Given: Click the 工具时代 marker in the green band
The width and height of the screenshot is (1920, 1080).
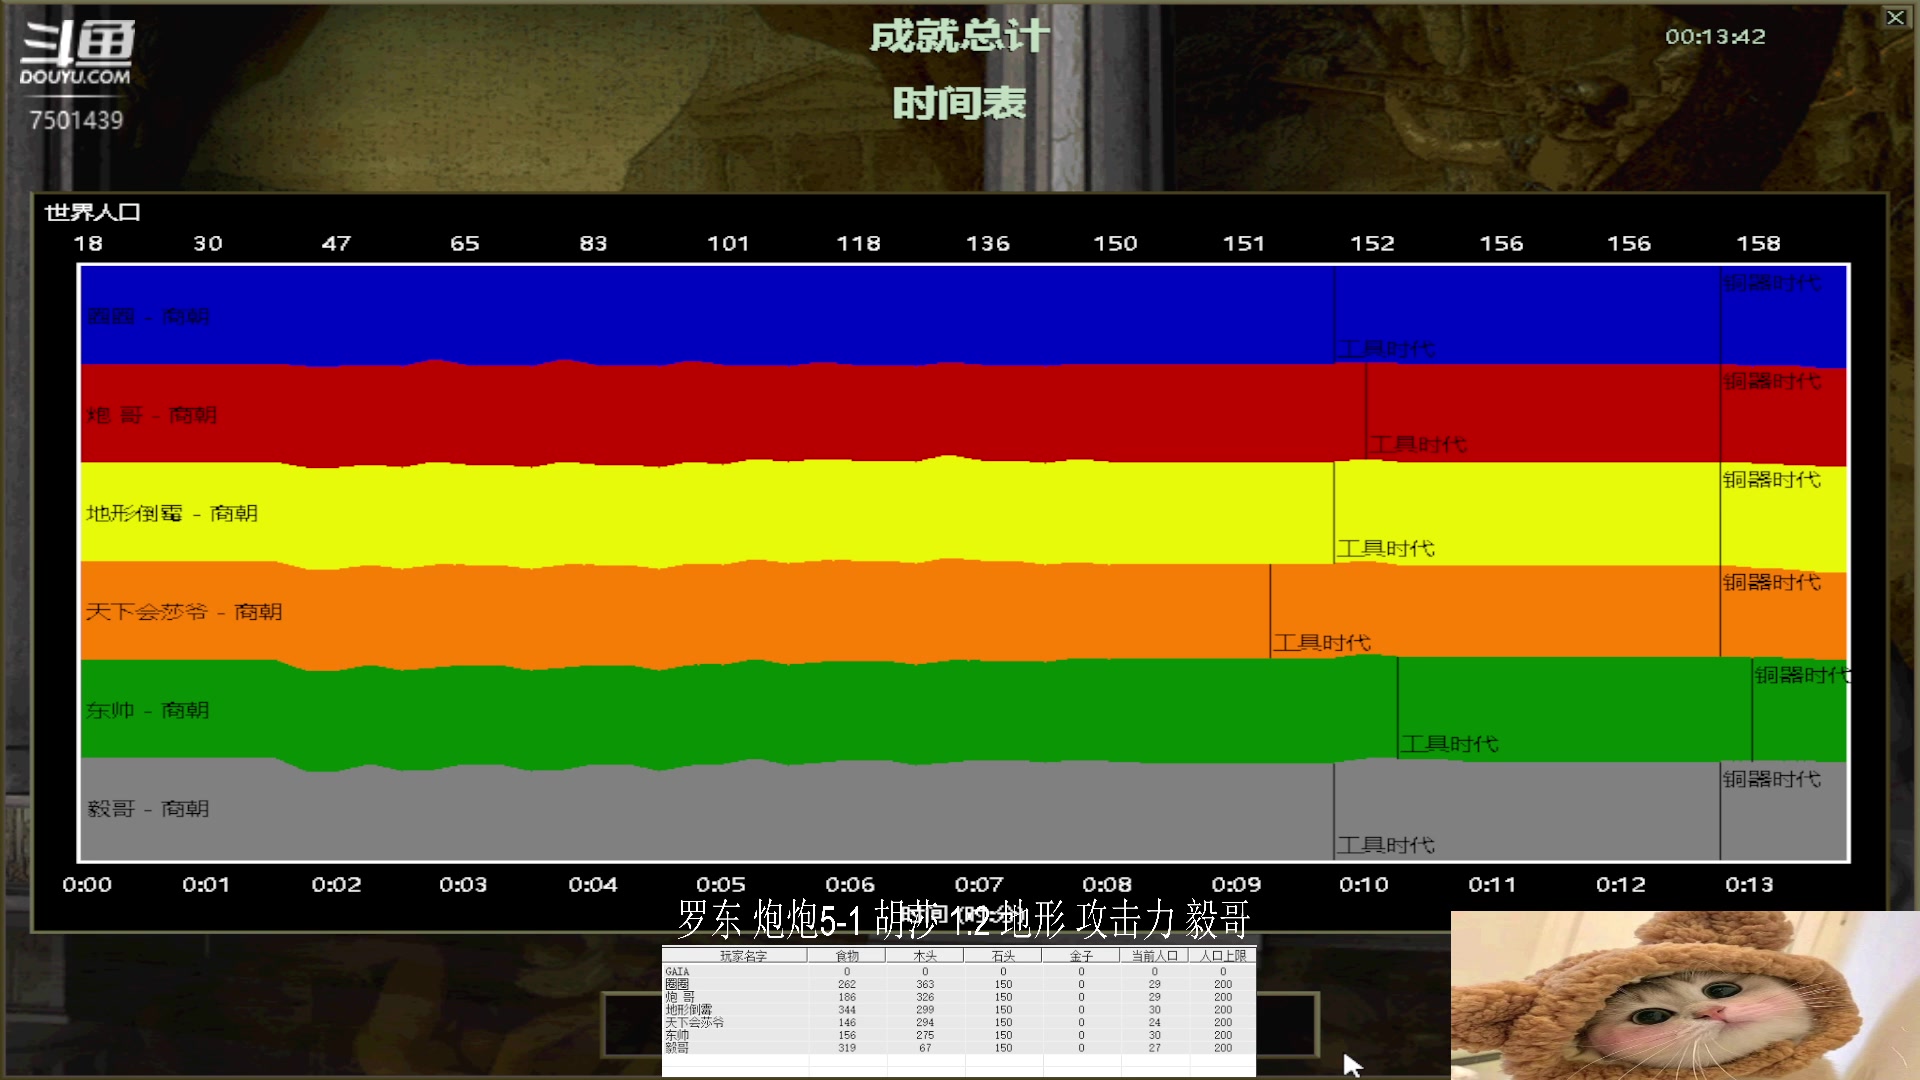Looking at the screenshot, I should pyautogui.click(x=1450, y=743).
